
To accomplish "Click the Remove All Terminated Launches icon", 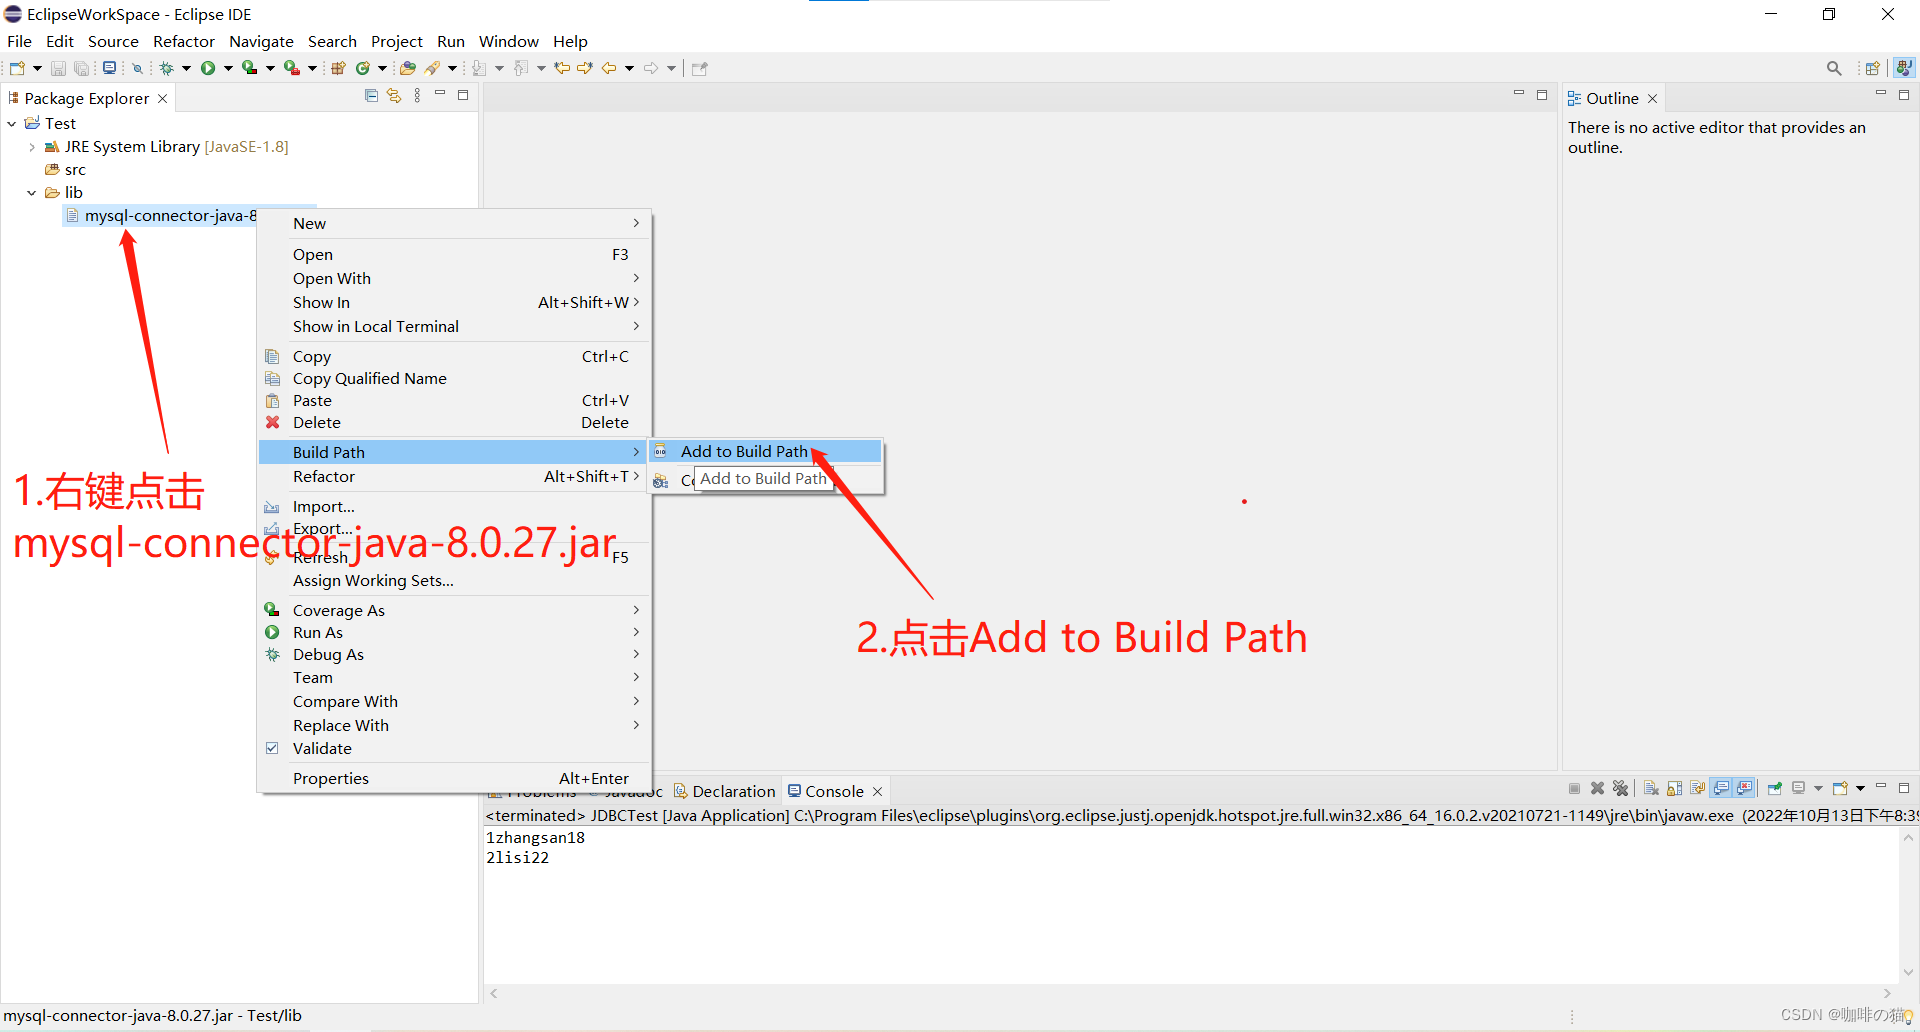I will pyautogui.click(x=1621, y=788).
